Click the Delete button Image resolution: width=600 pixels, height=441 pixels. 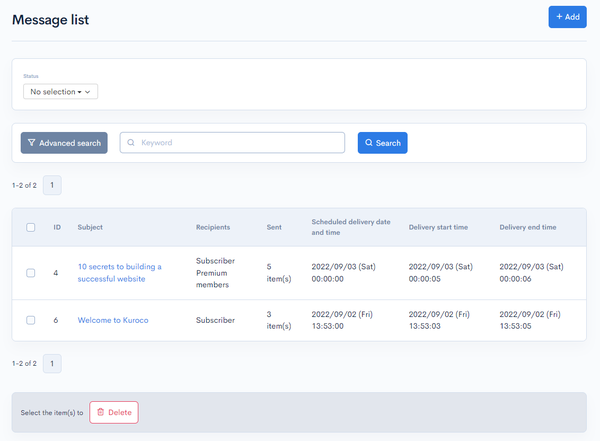[114, 412]
